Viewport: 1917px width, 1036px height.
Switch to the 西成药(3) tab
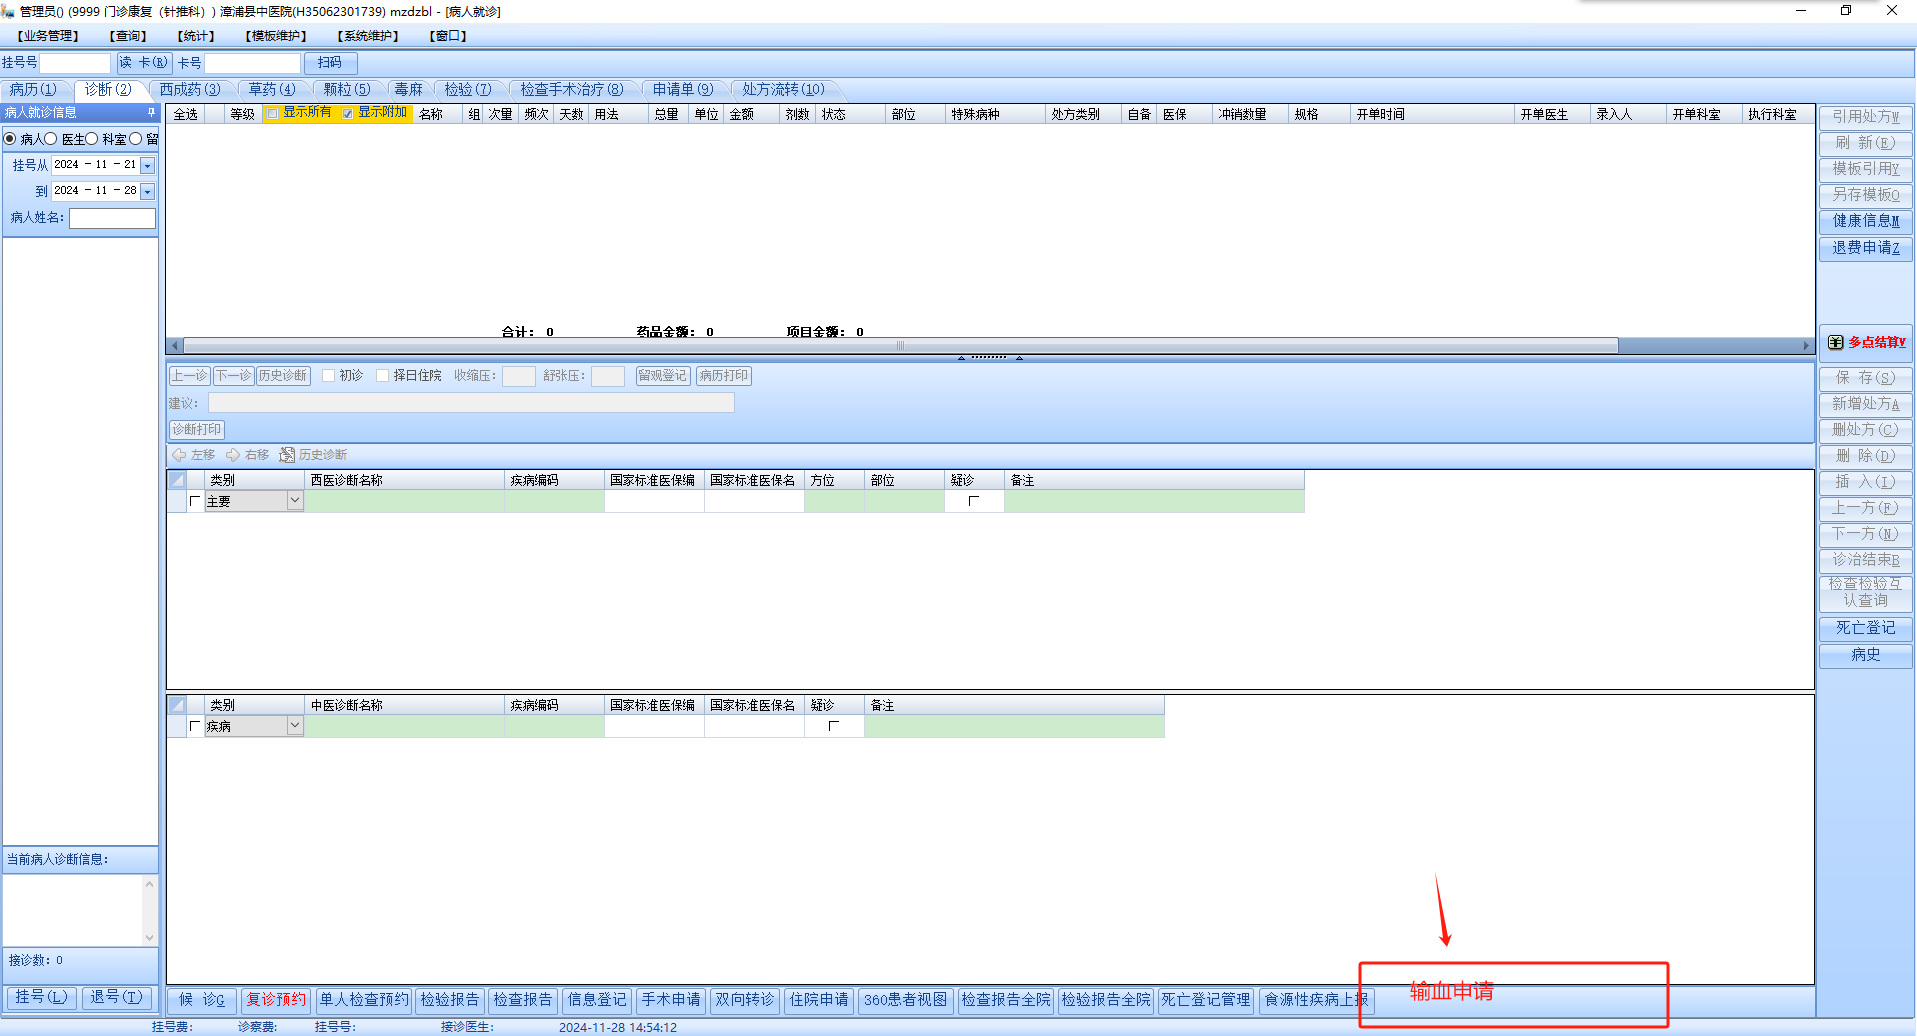tap(190, 90)
